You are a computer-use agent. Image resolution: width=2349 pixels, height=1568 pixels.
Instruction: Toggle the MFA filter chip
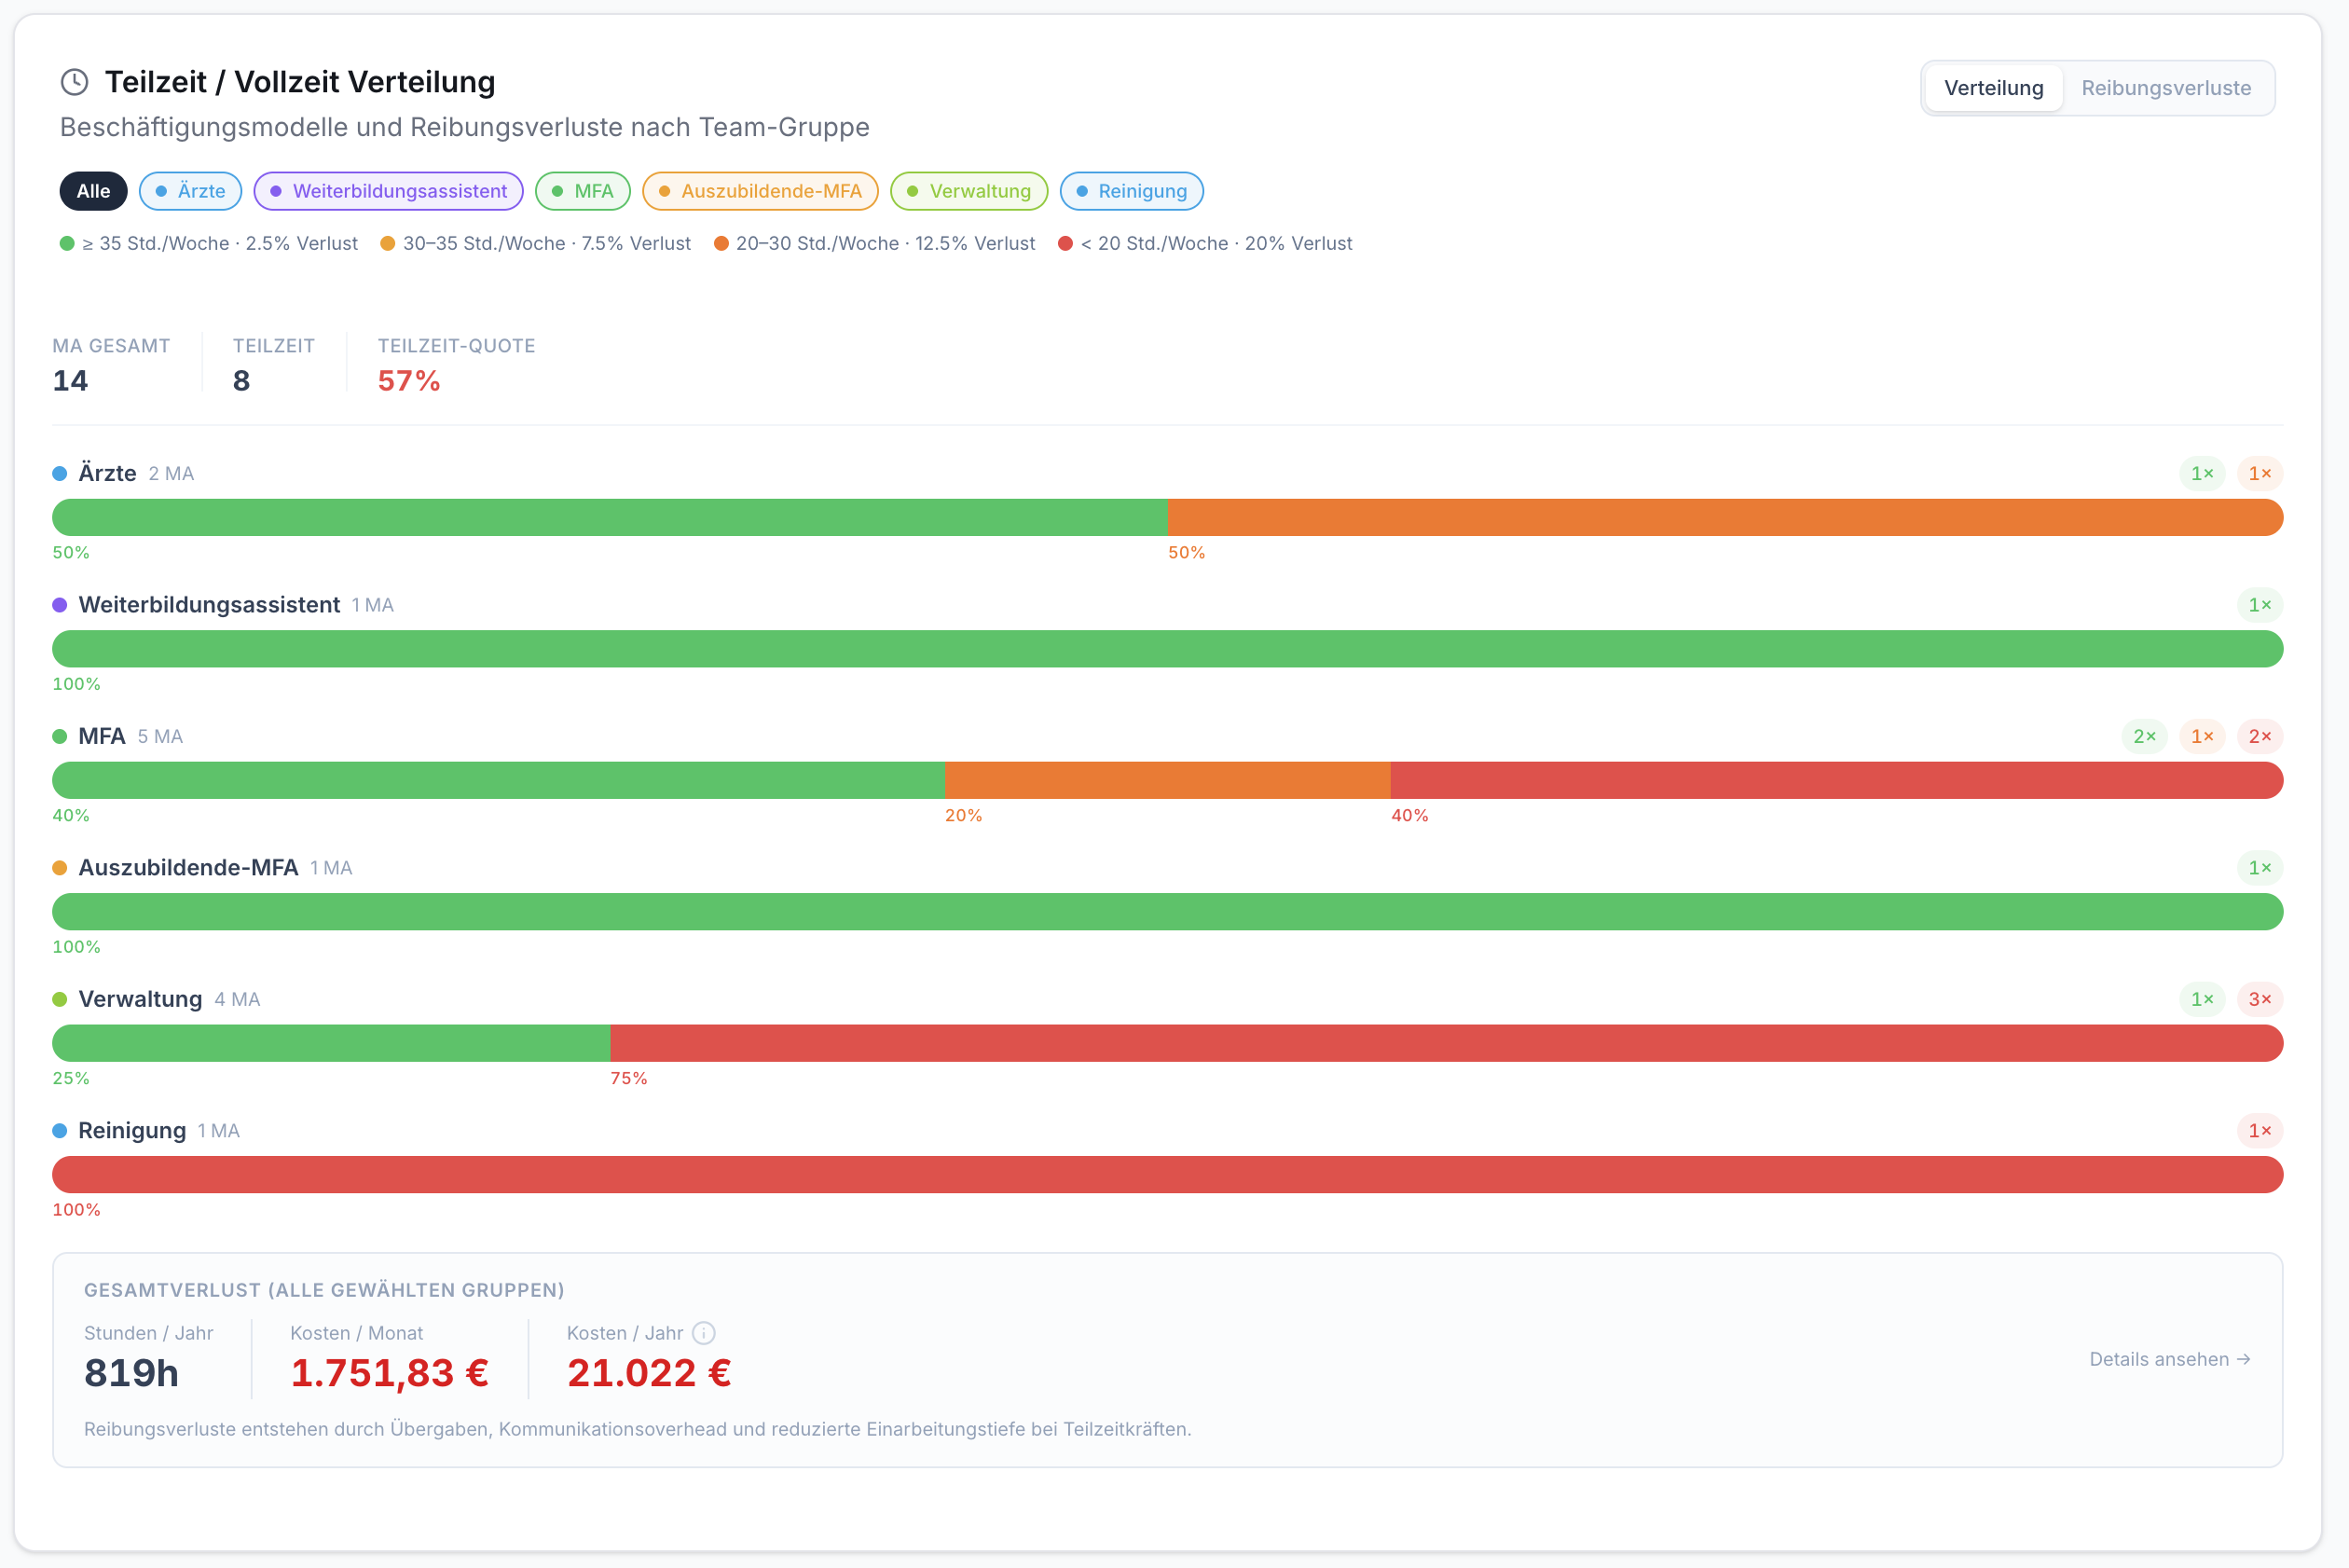point(583,191)
